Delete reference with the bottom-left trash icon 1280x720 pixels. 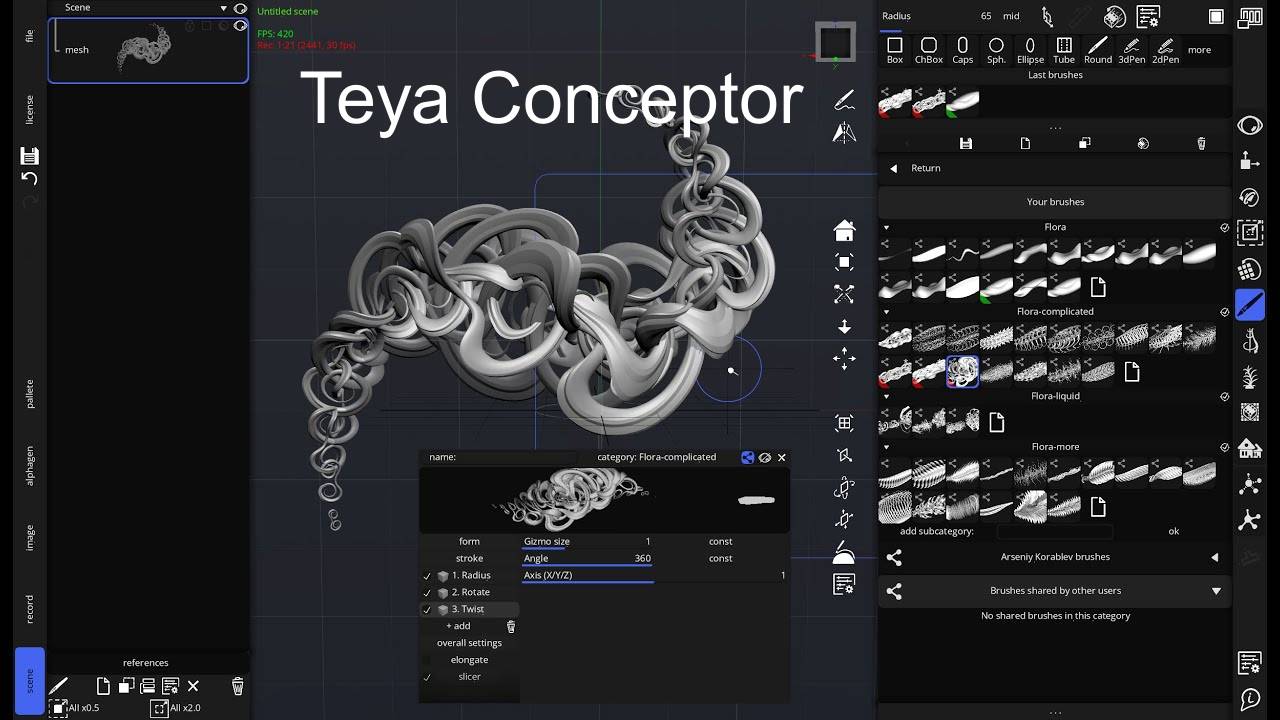click(x=237, y=686)
